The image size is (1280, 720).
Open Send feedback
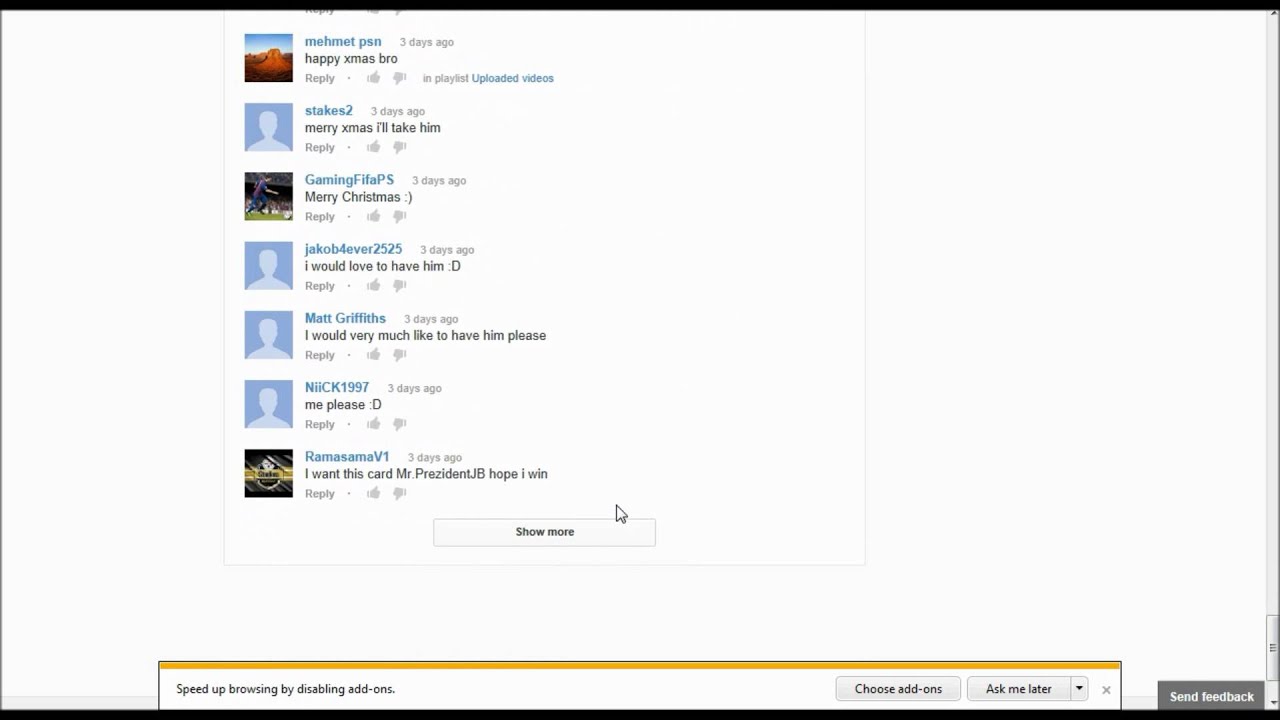(1211, 697)
